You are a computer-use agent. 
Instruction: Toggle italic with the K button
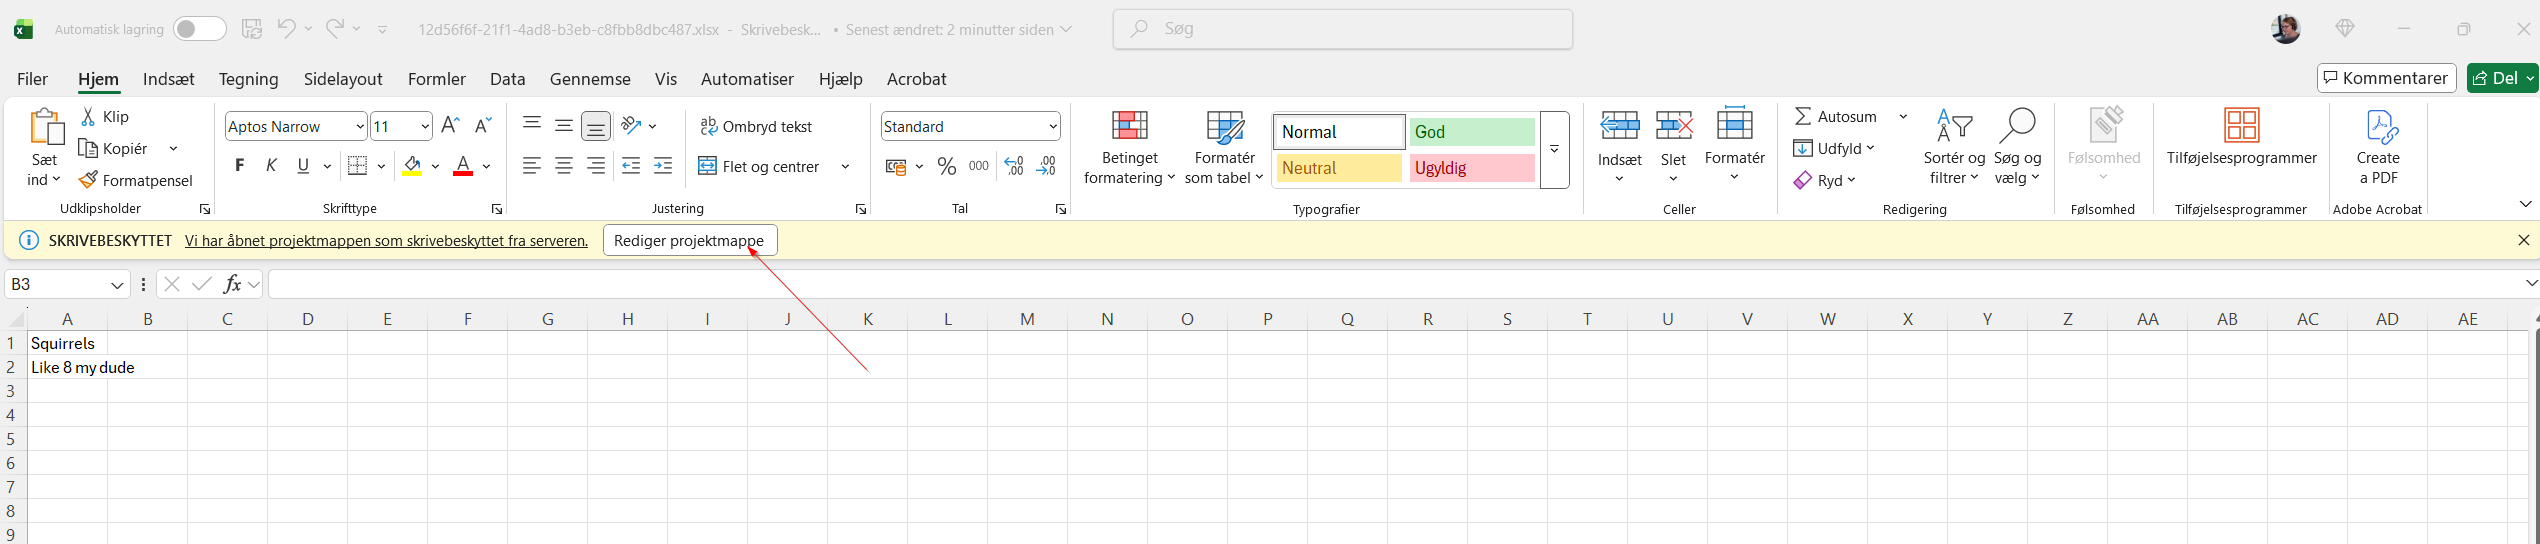[271, 166]
